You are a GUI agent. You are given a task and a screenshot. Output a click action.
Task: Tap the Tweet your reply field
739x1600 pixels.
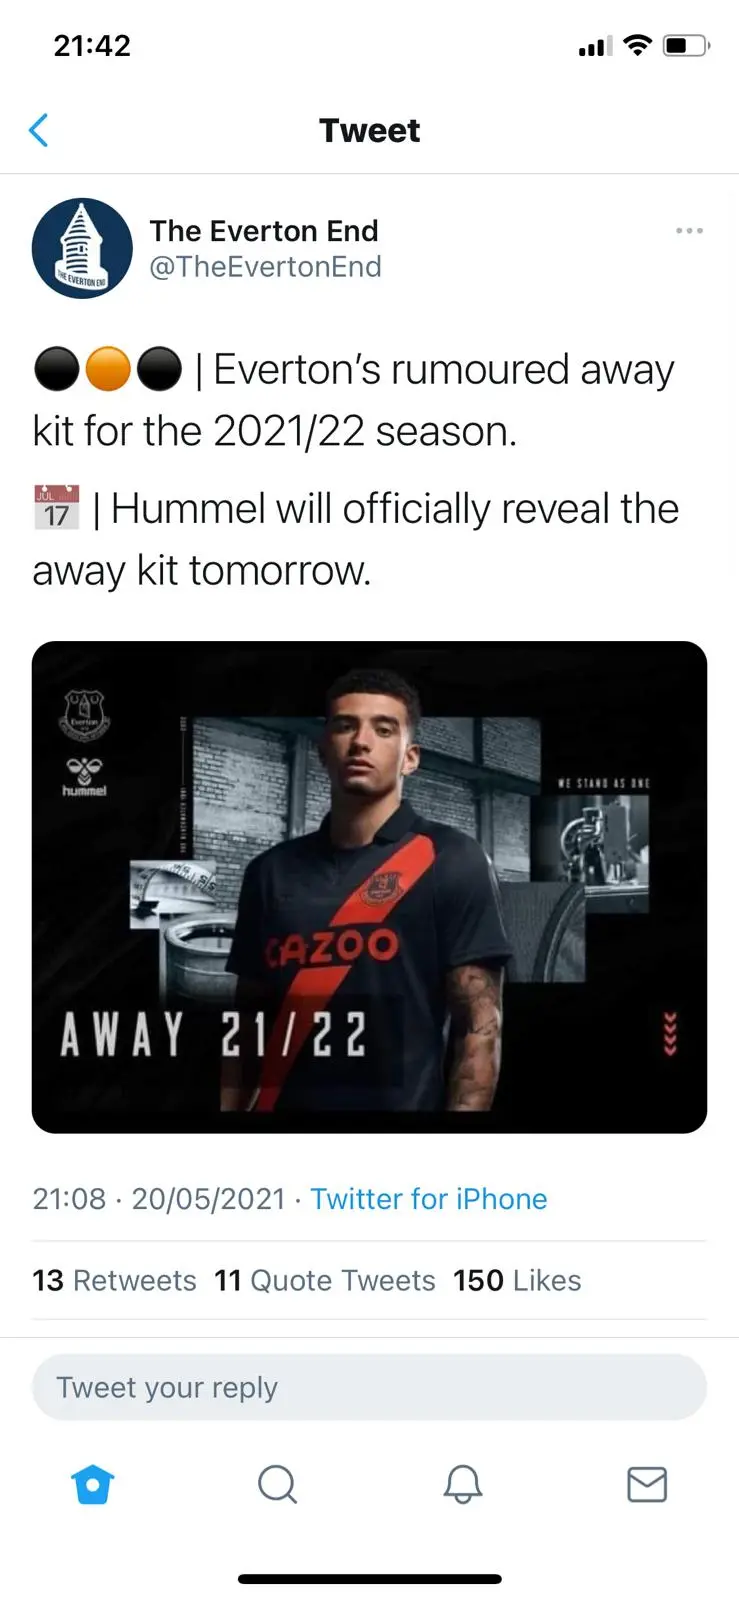(369, 1387)
